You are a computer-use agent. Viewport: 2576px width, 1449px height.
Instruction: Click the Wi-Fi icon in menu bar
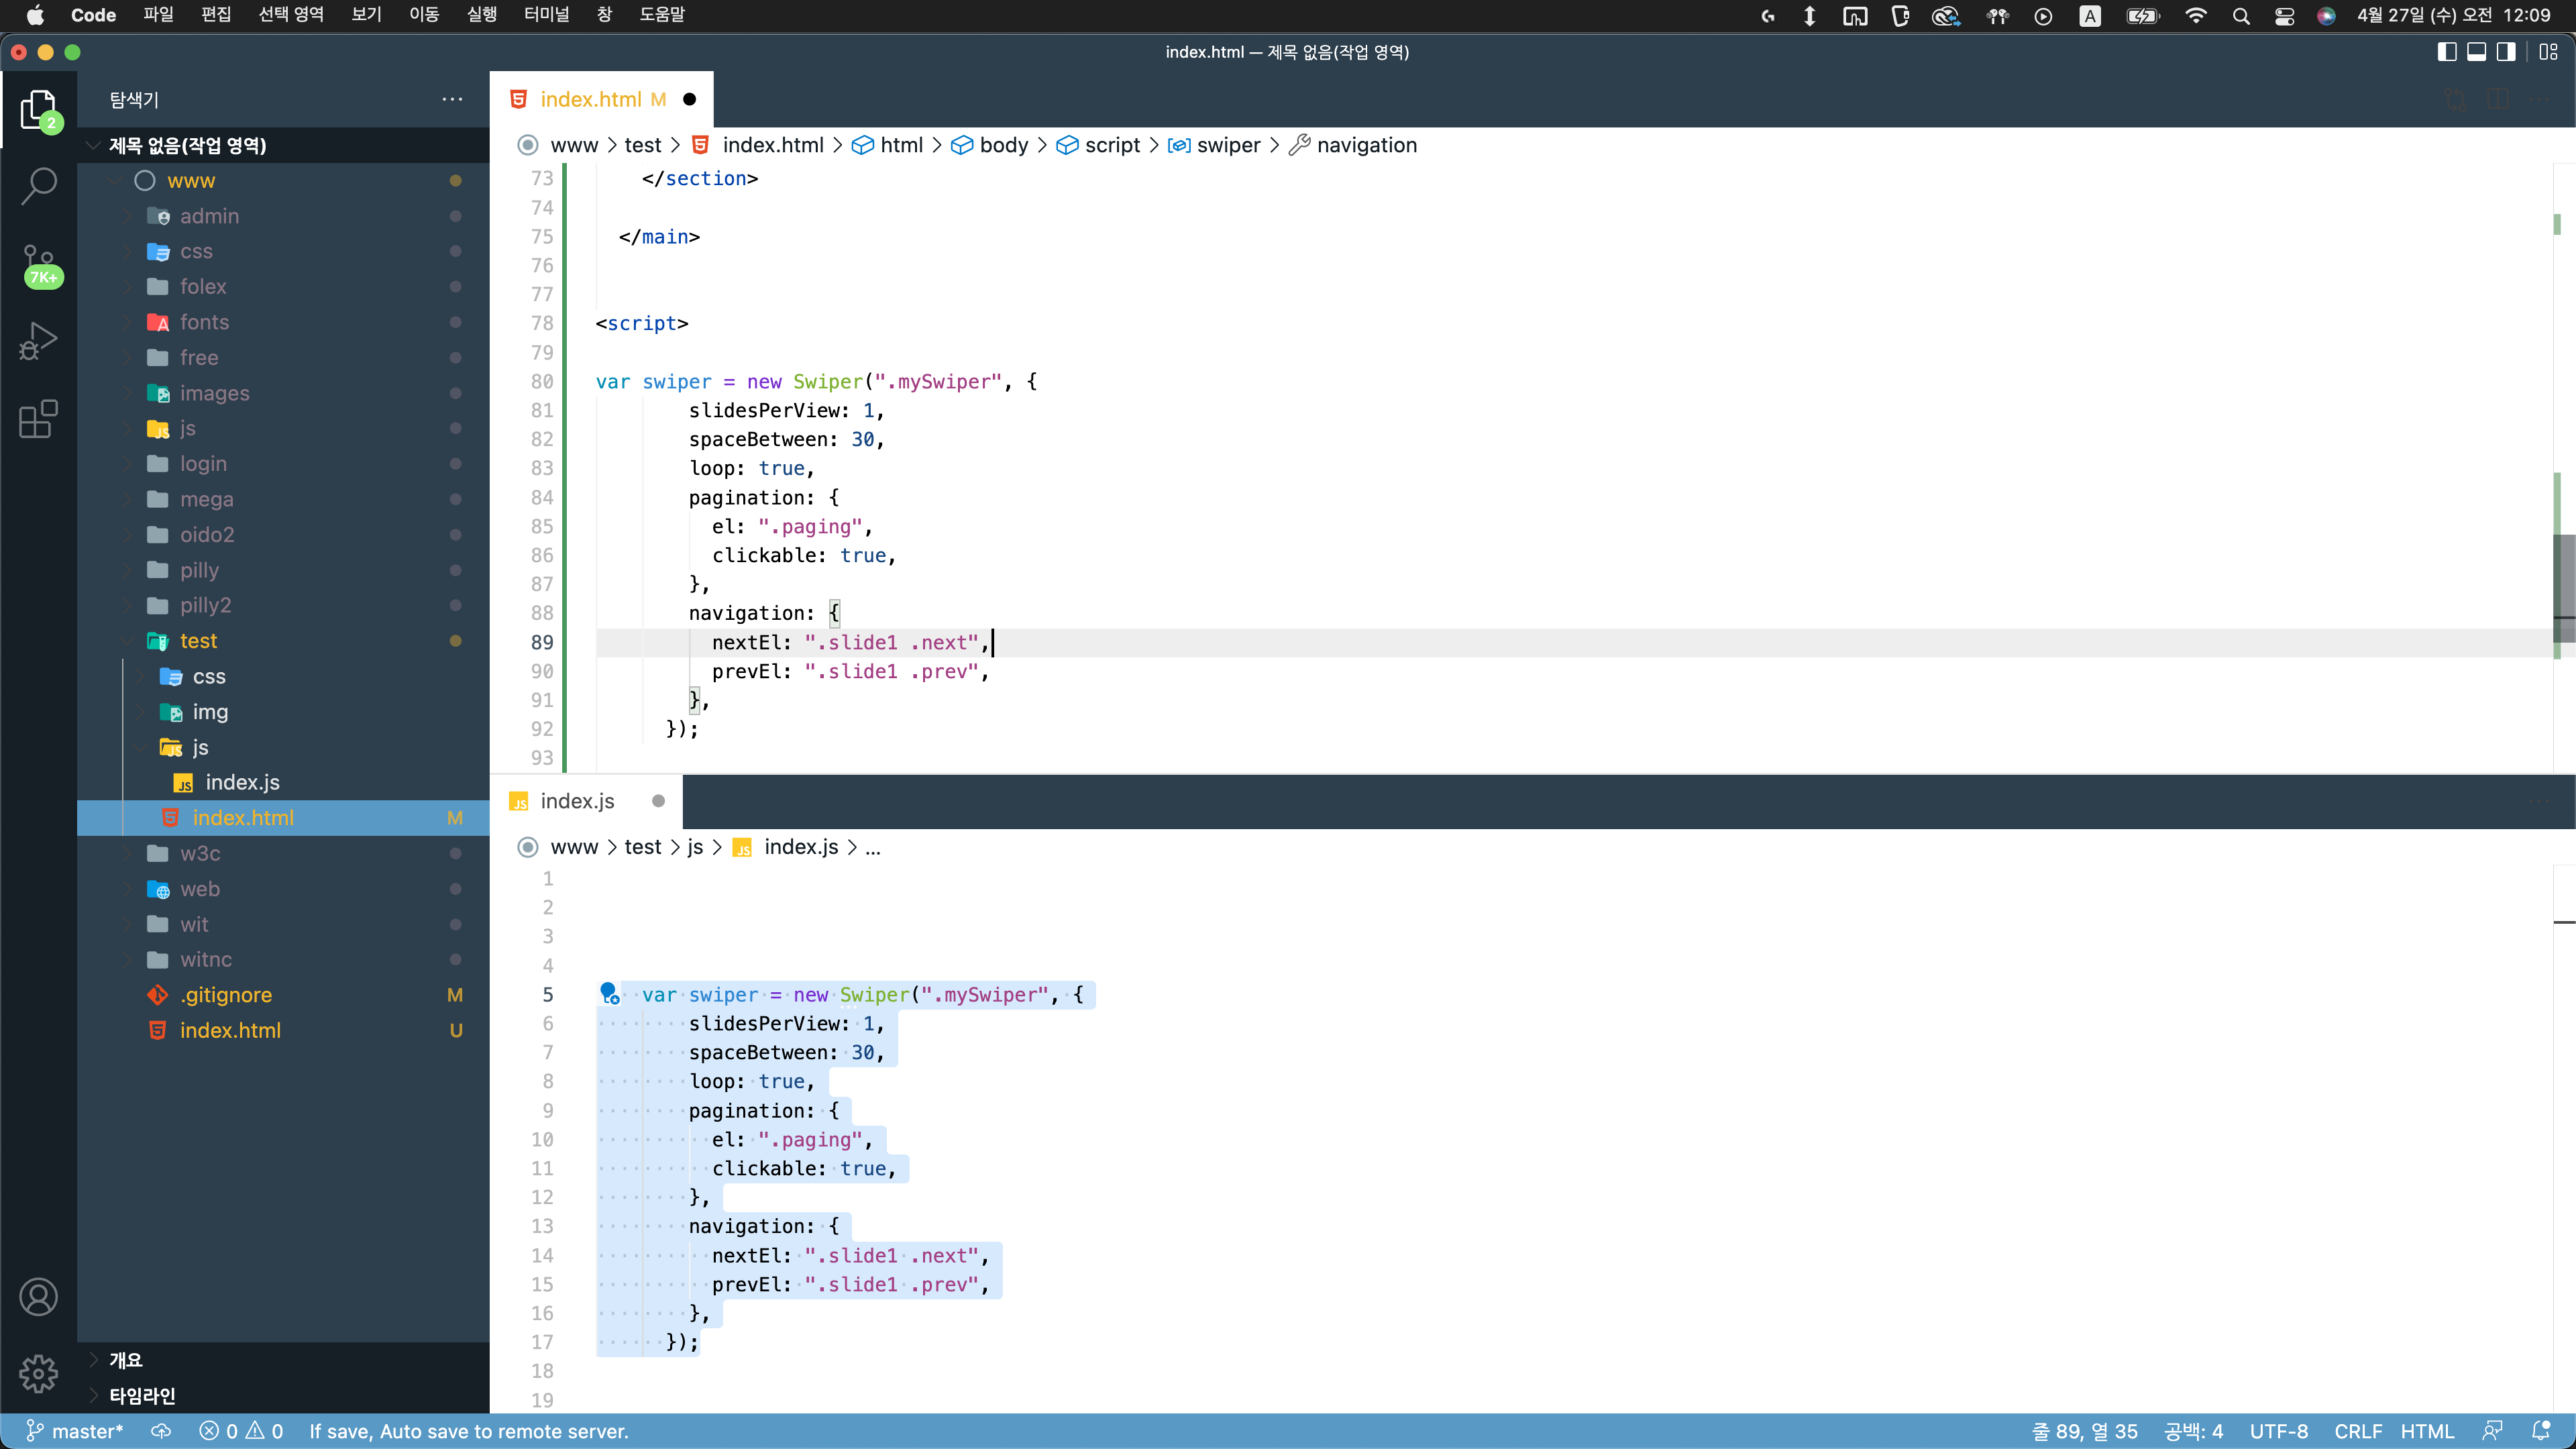click(x=2195, y=15)
